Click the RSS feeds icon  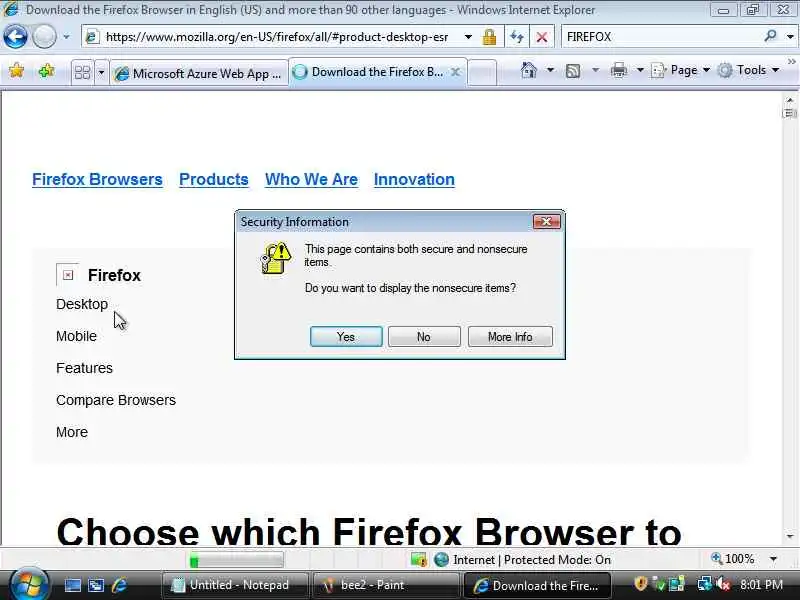[x=573, y=70]
